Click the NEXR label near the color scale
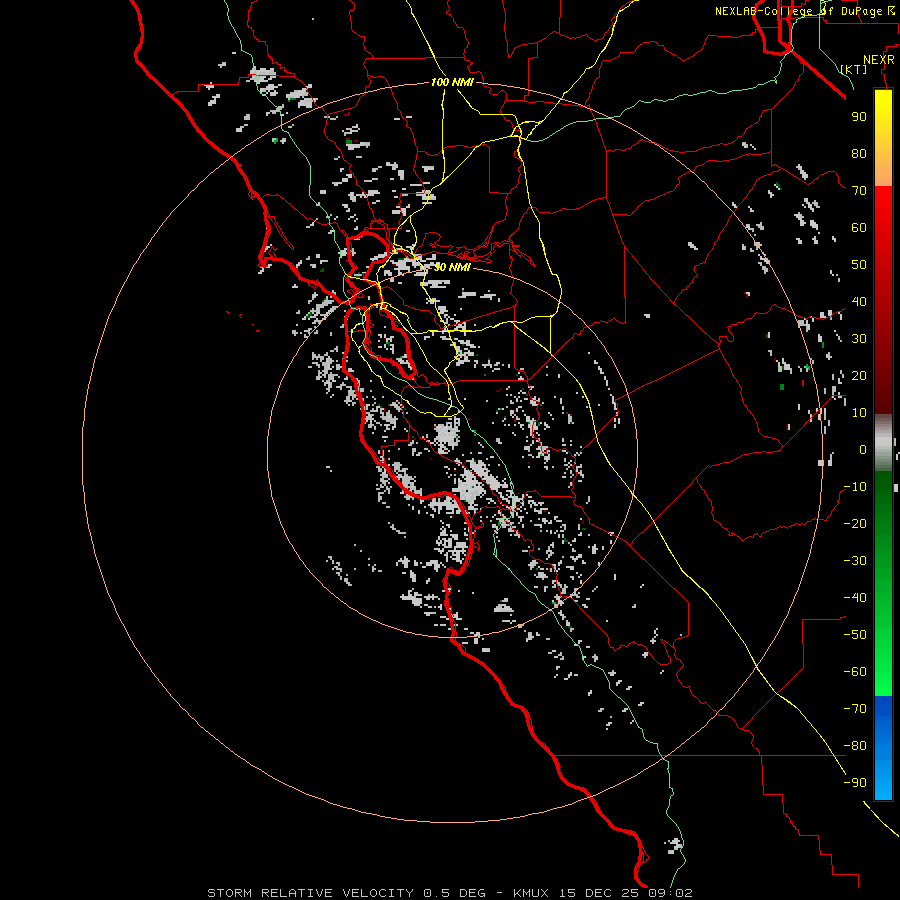The width and height of the screenshot is (900, 900). coord(879,60)
